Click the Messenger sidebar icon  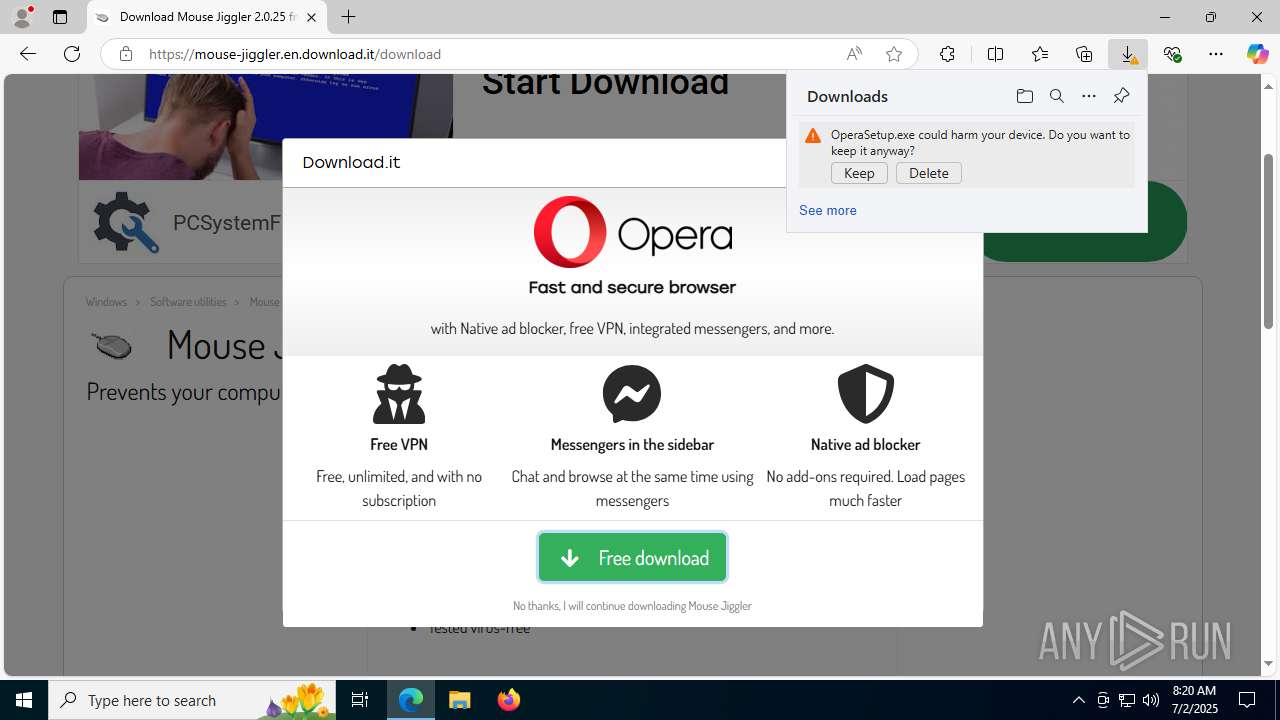pyautogui.click(x=632, y=394)
